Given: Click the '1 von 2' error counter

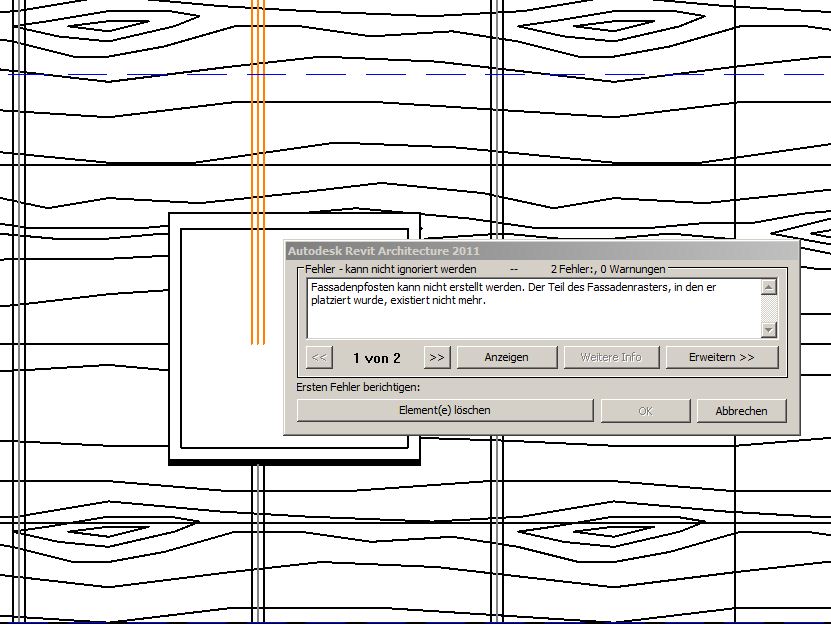Looking at the screenshot, I should point(377,358).
